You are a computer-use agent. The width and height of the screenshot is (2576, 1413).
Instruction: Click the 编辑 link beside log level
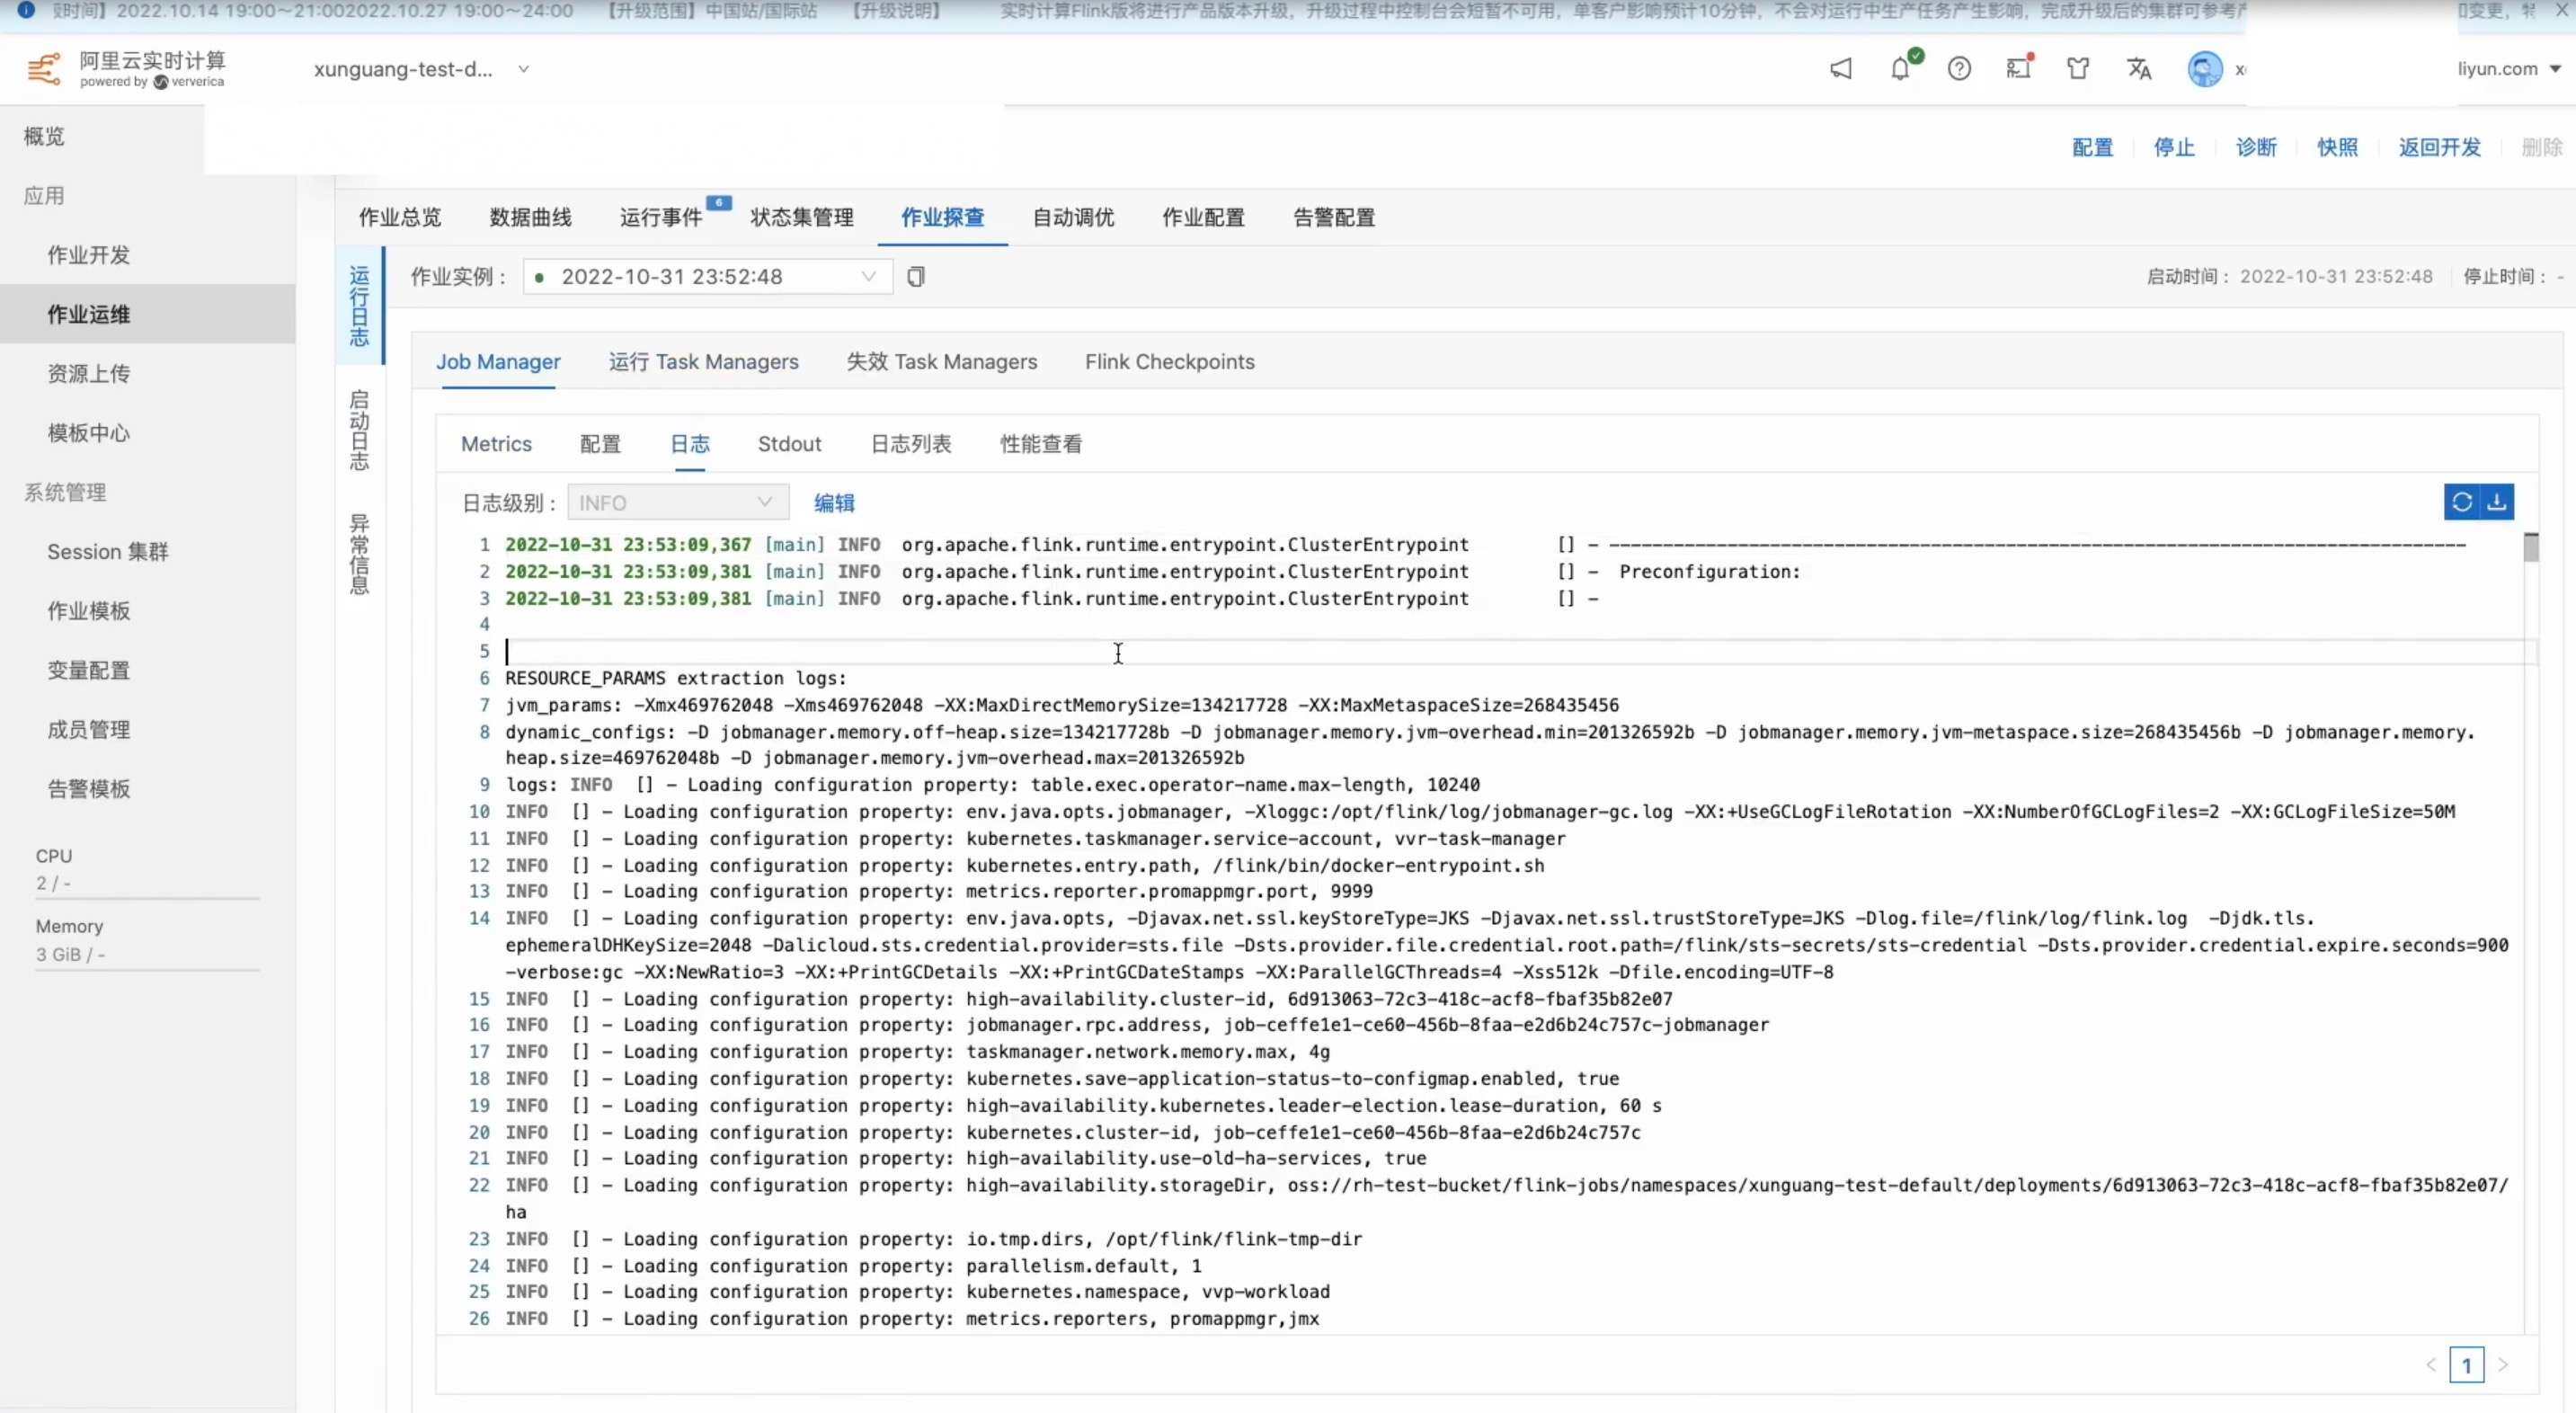[834, 503]
